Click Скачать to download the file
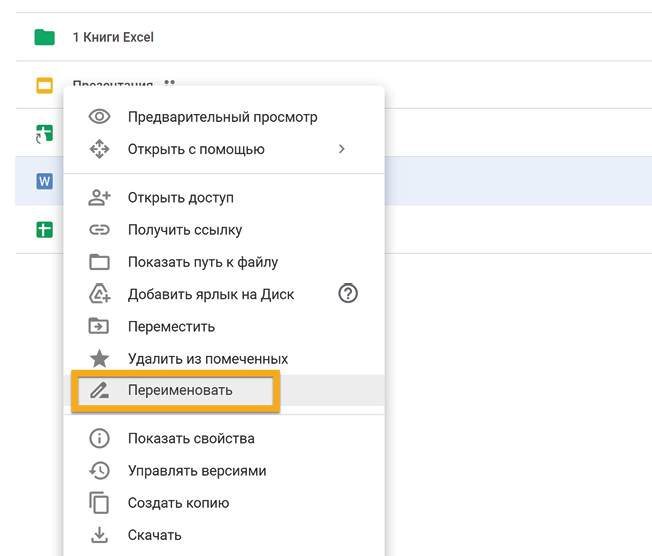 [x=154, y=535]
